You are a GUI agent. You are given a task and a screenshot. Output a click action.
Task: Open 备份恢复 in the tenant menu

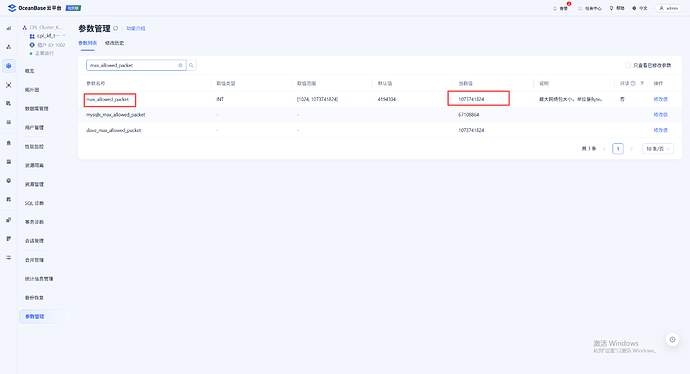[34, 298]
